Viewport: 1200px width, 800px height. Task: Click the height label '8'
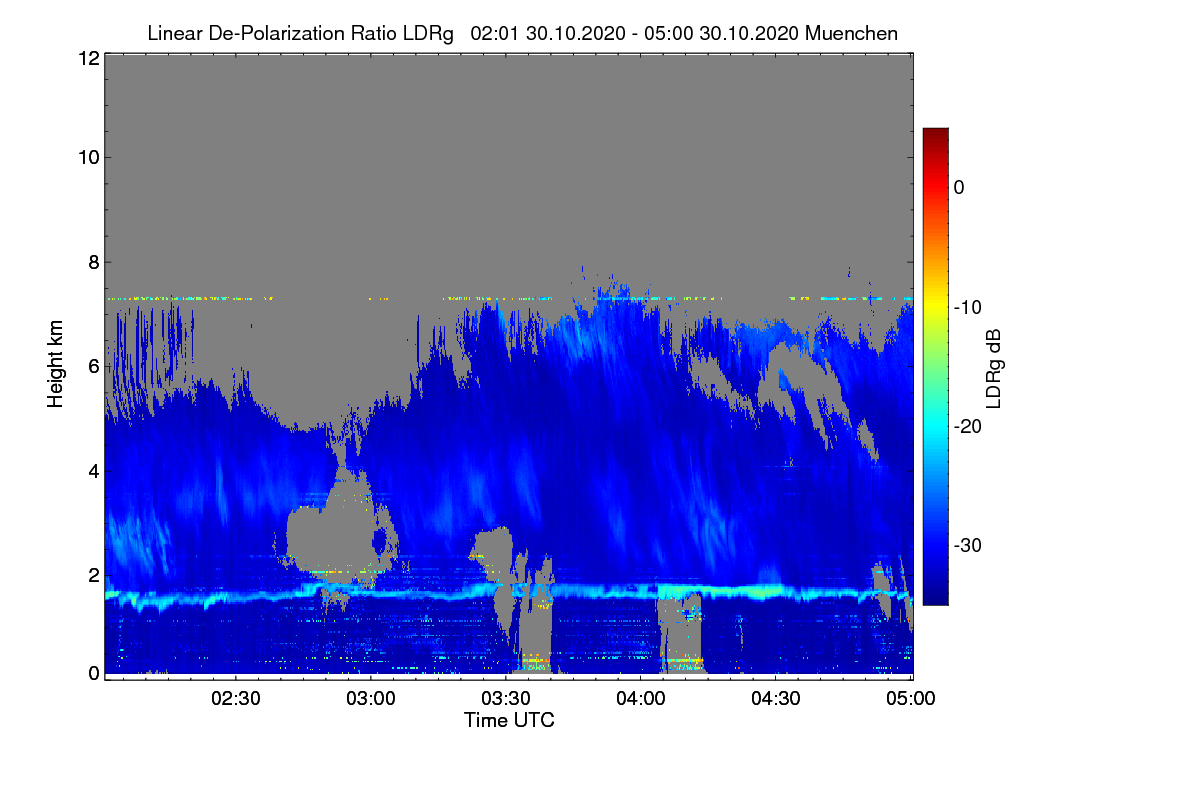93,262
